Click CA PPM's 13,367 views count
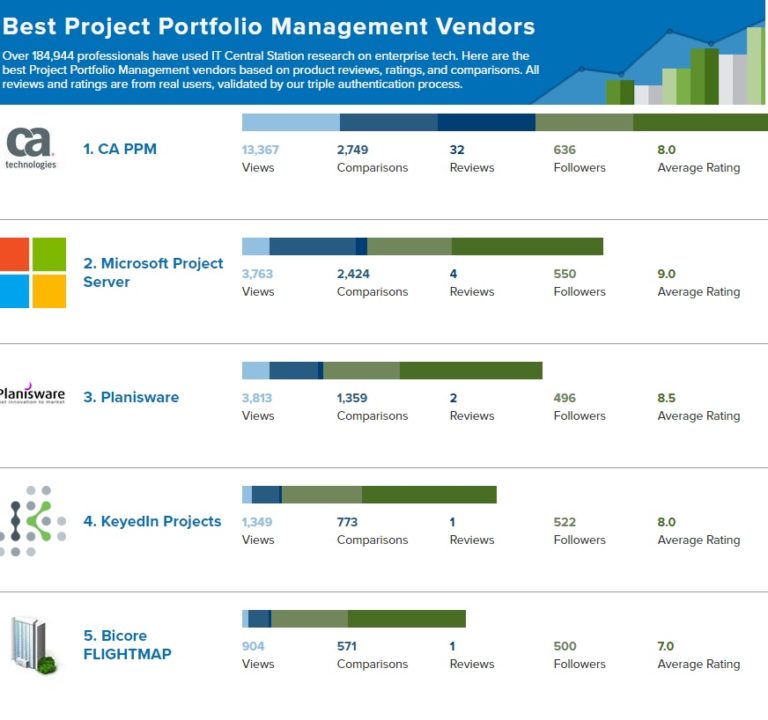Screen dimensions: 768x720 click(x=261, y=149)
